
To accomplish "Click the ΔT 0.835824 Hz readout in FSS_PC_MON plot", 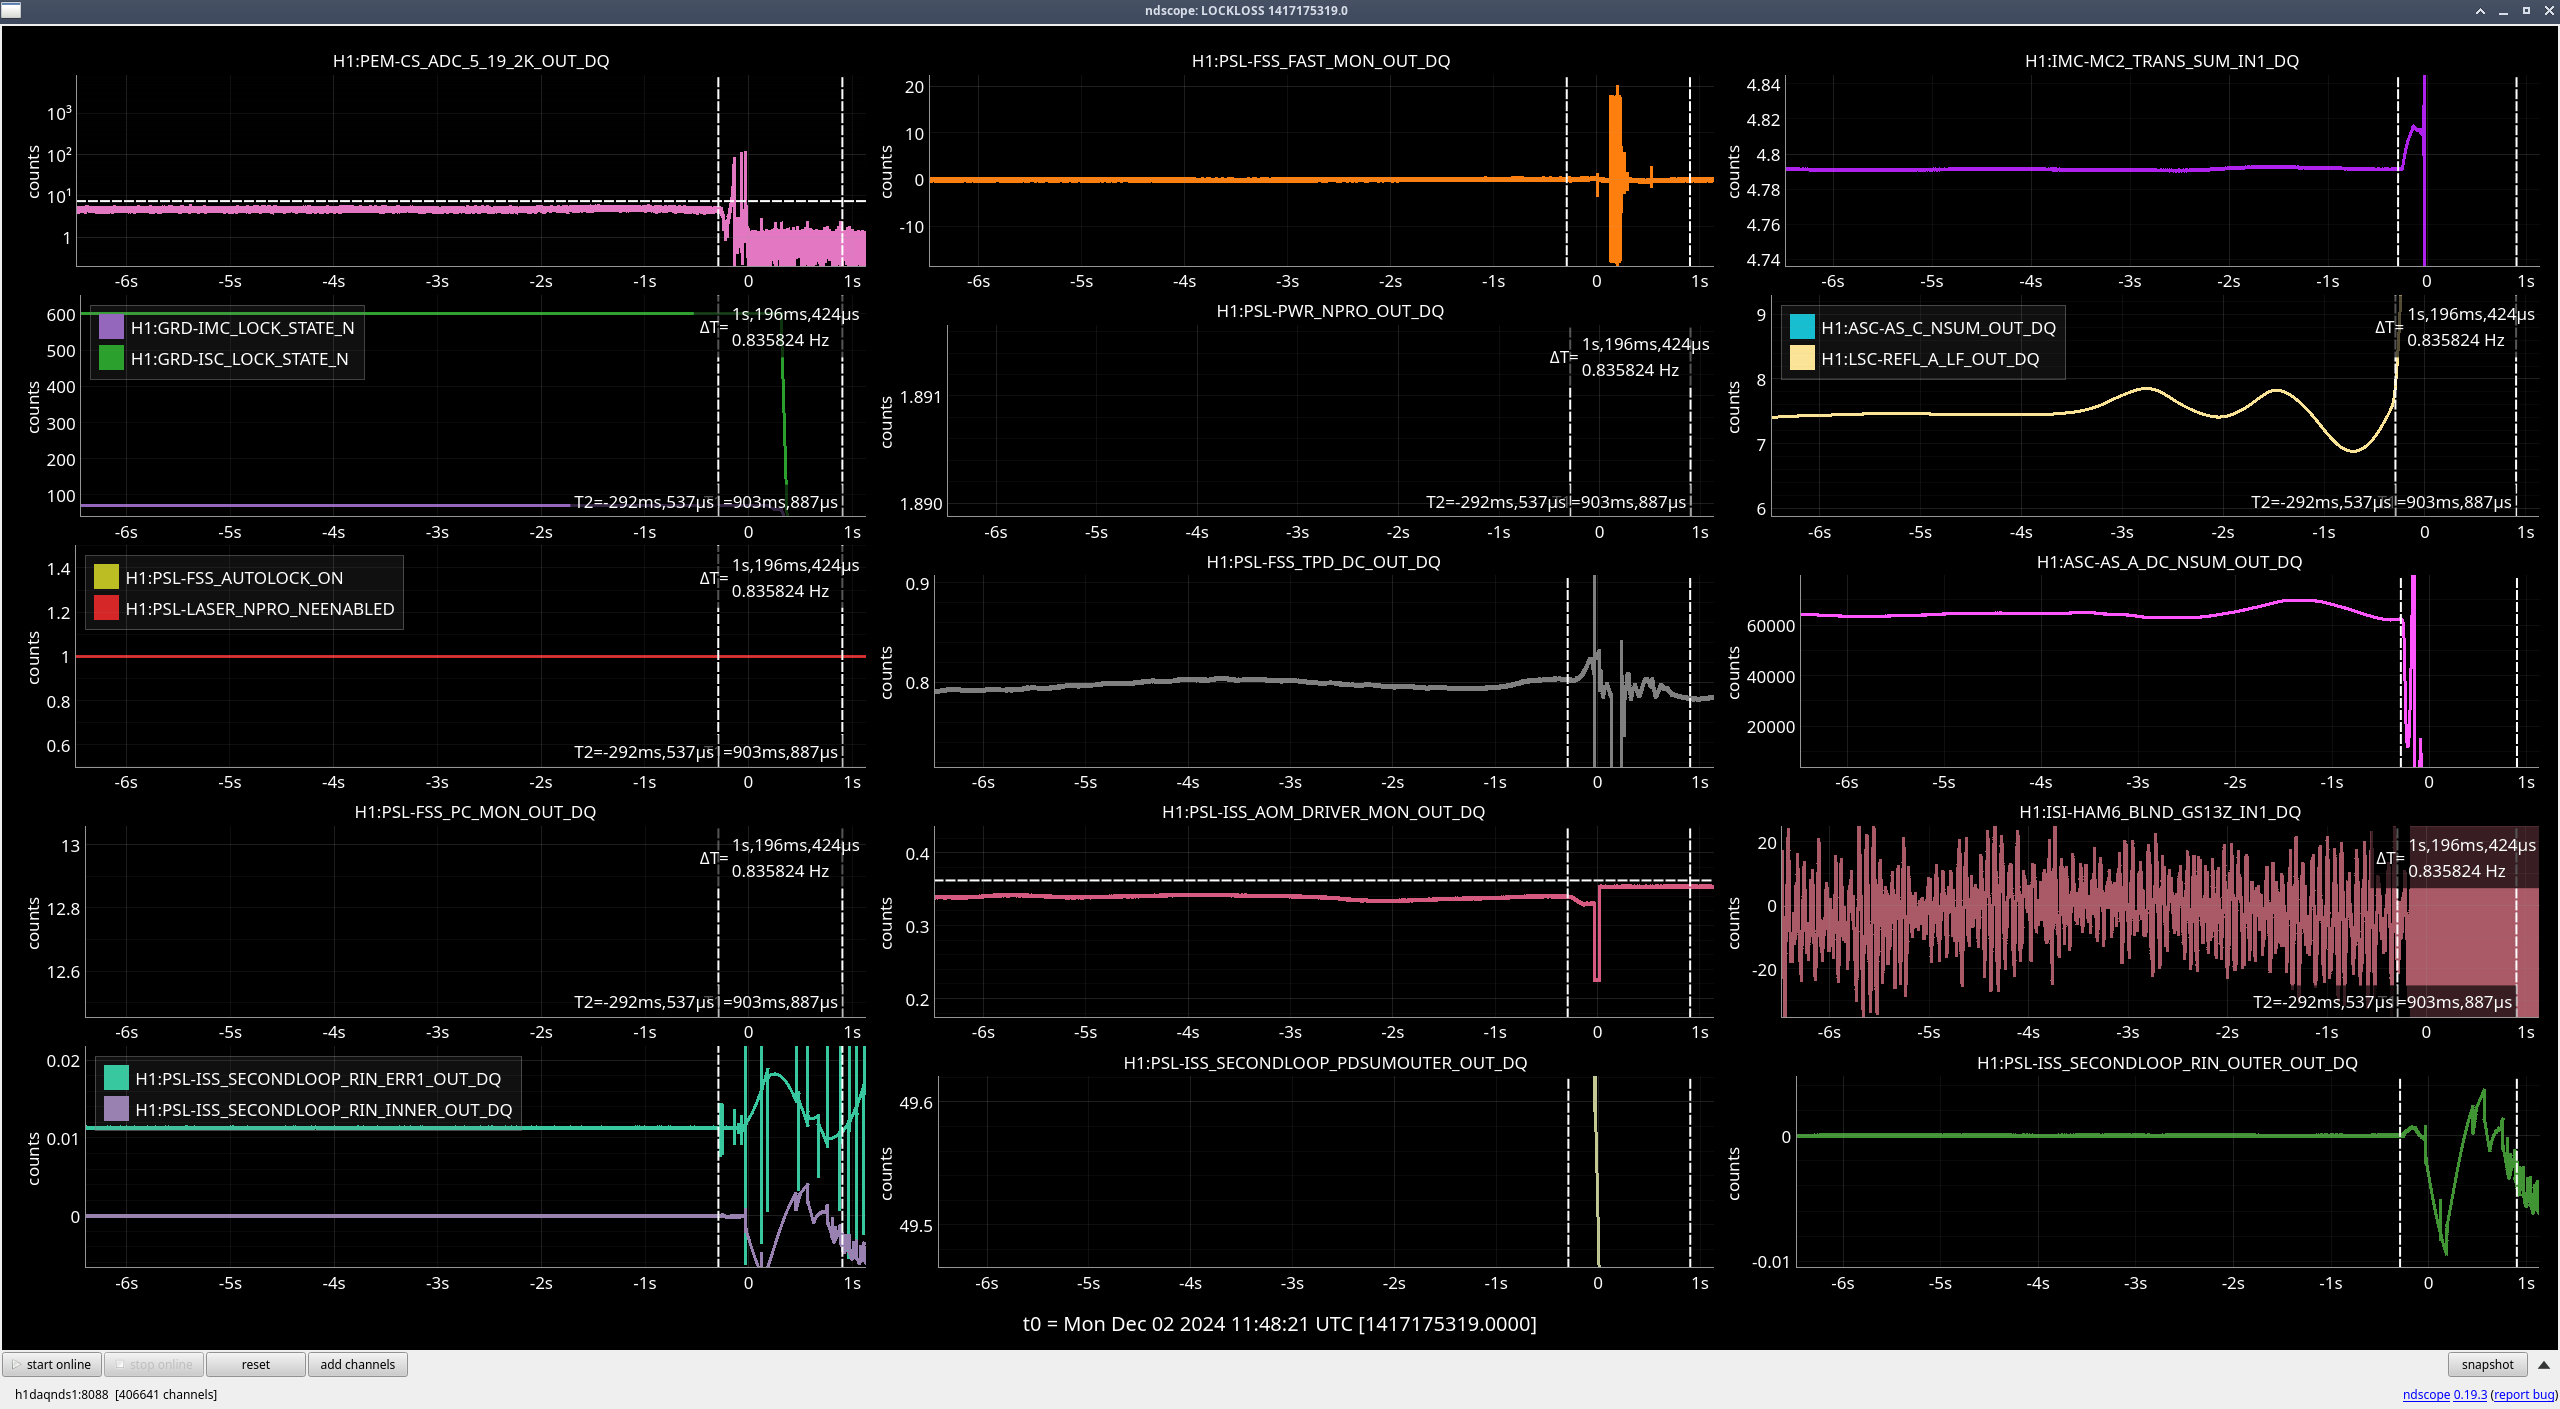I will tap(780, 858).
